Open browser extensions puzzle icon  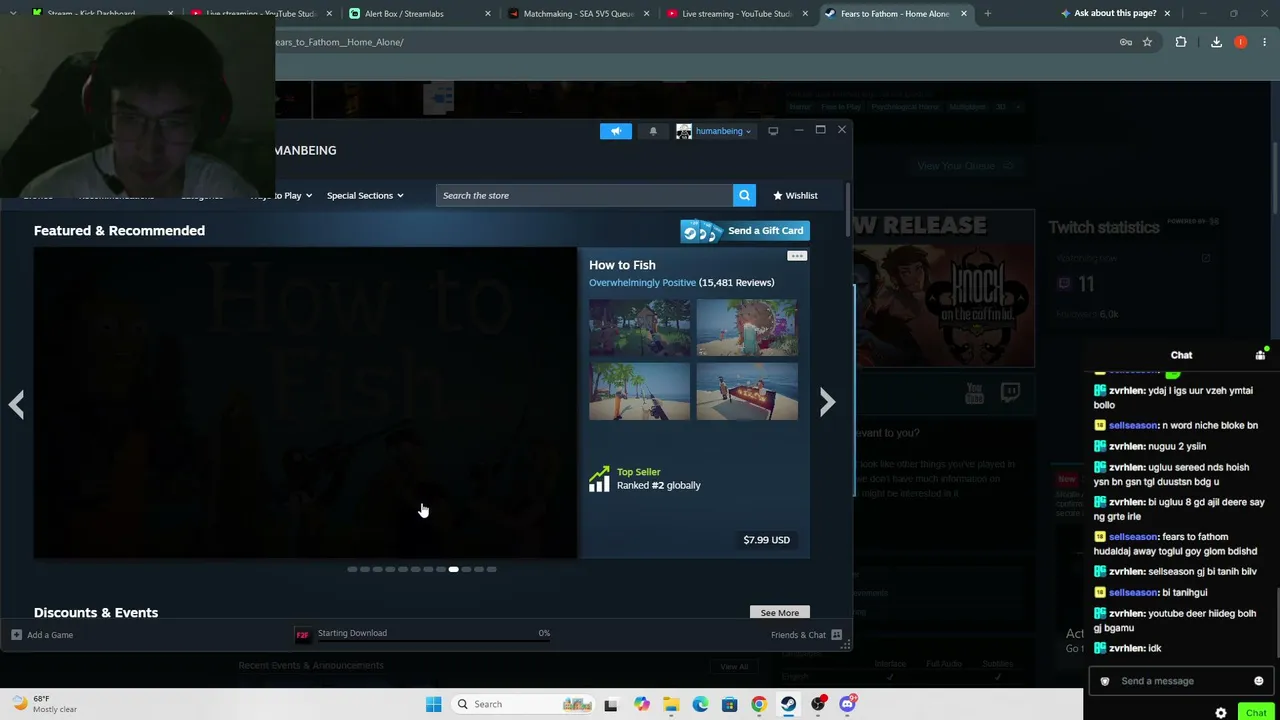tap(1181, 42)
